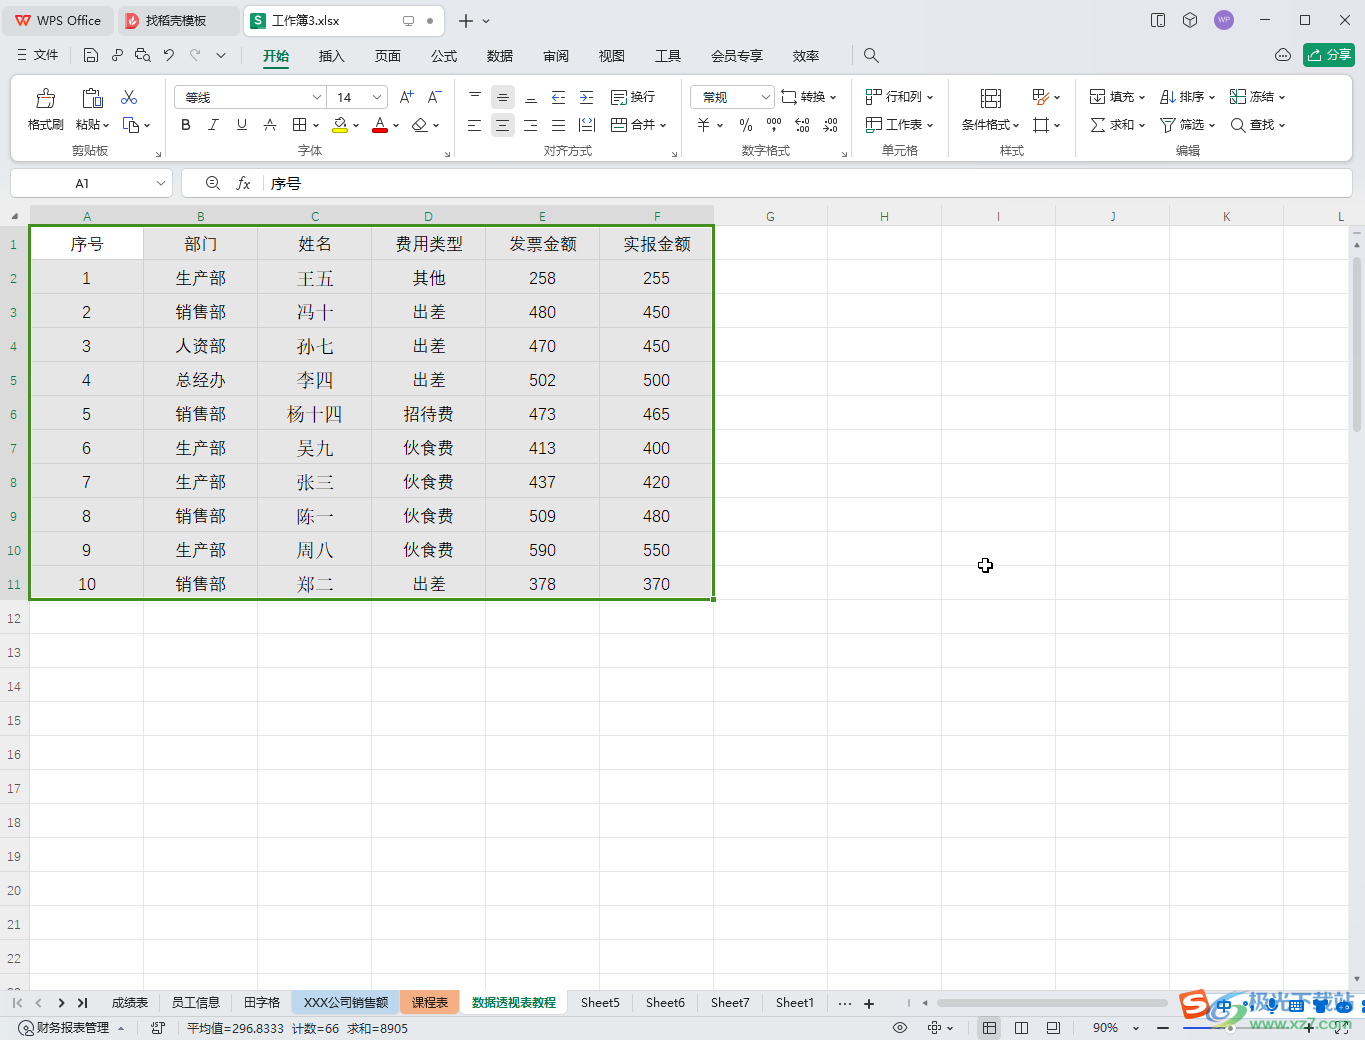Toggle italic formatting
This screenshot has width=1365, height=1040.
(213, 125)
